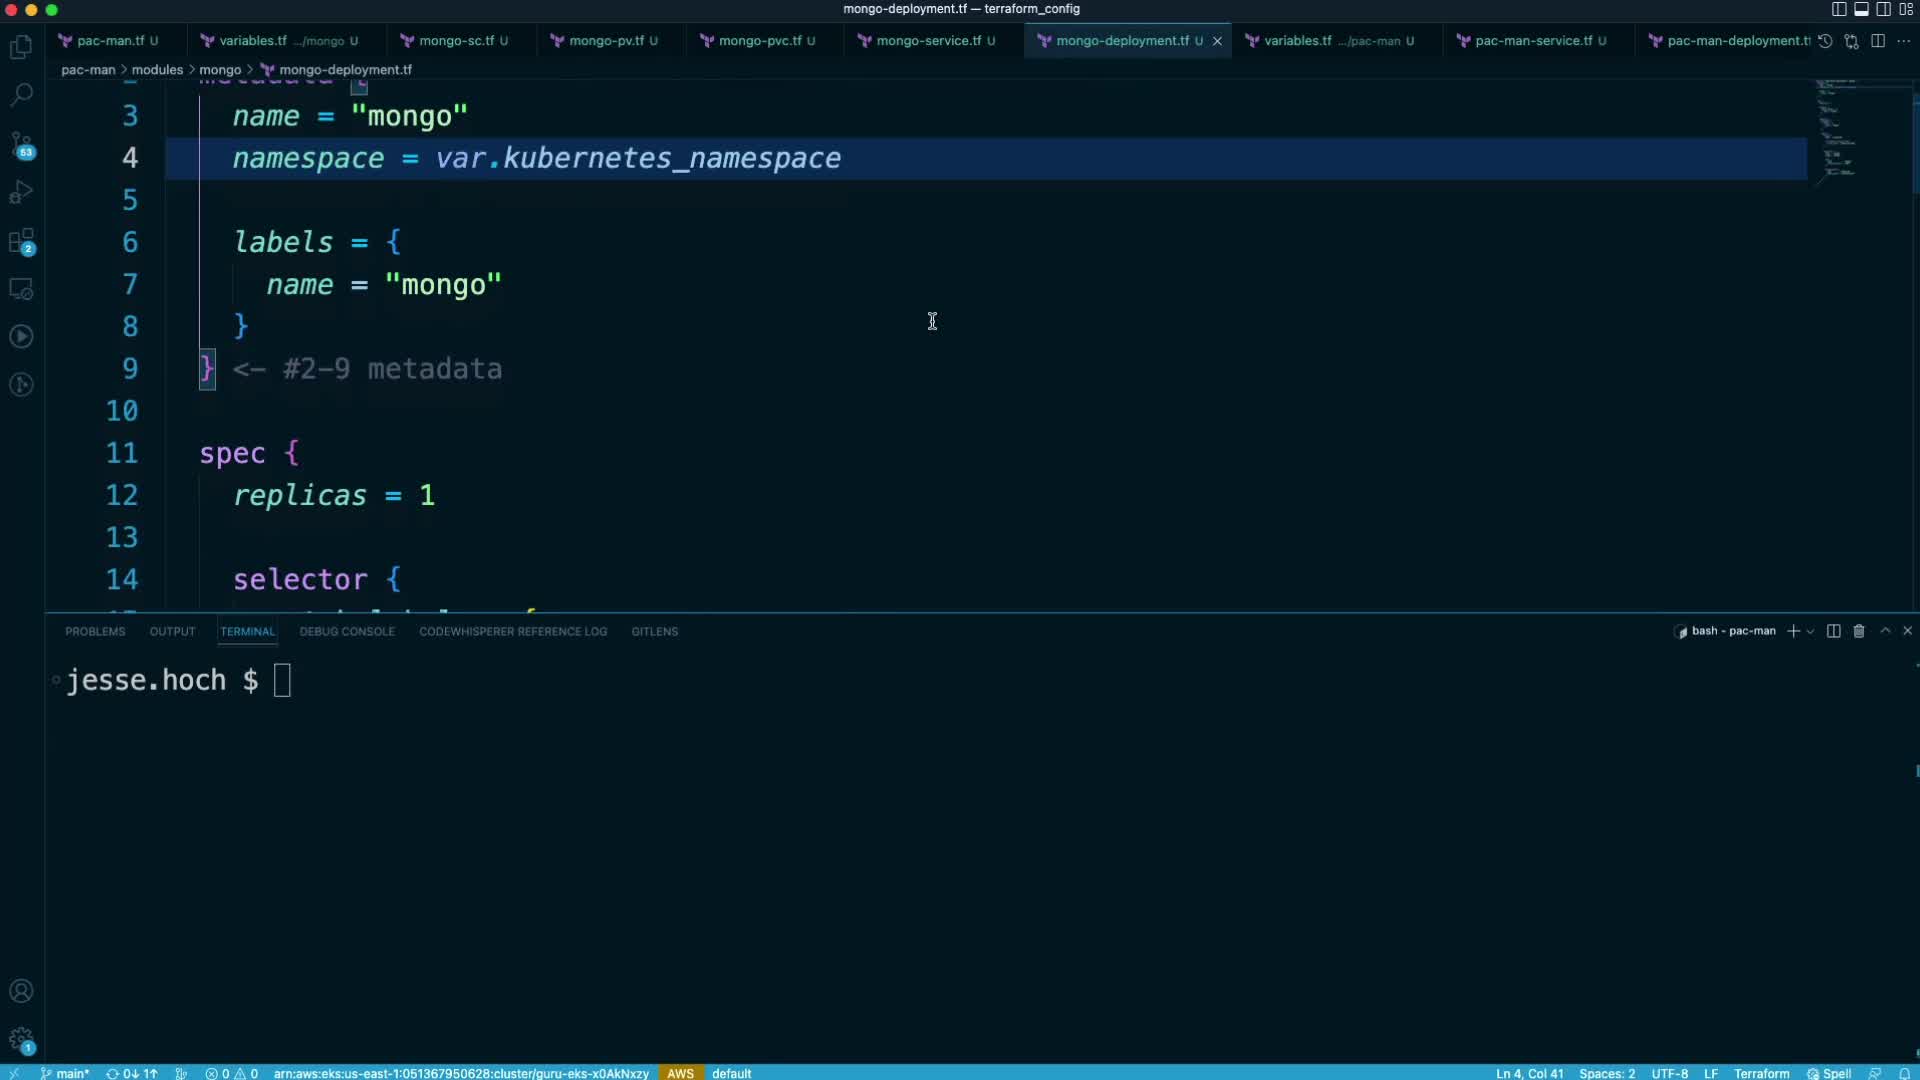The width and height of the screenshot is (1920, 1080).
Task: Open Source Control view with 53 badge
Action: pyautogui.click(x=21, y=144)
